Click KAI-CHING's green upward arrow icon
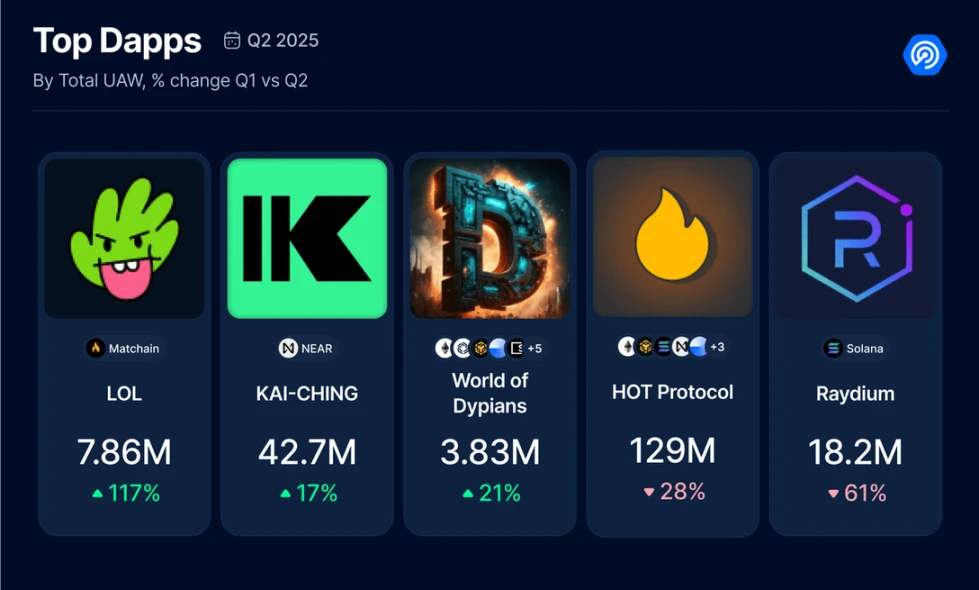 pyautogui.click(x=286, y=493)
